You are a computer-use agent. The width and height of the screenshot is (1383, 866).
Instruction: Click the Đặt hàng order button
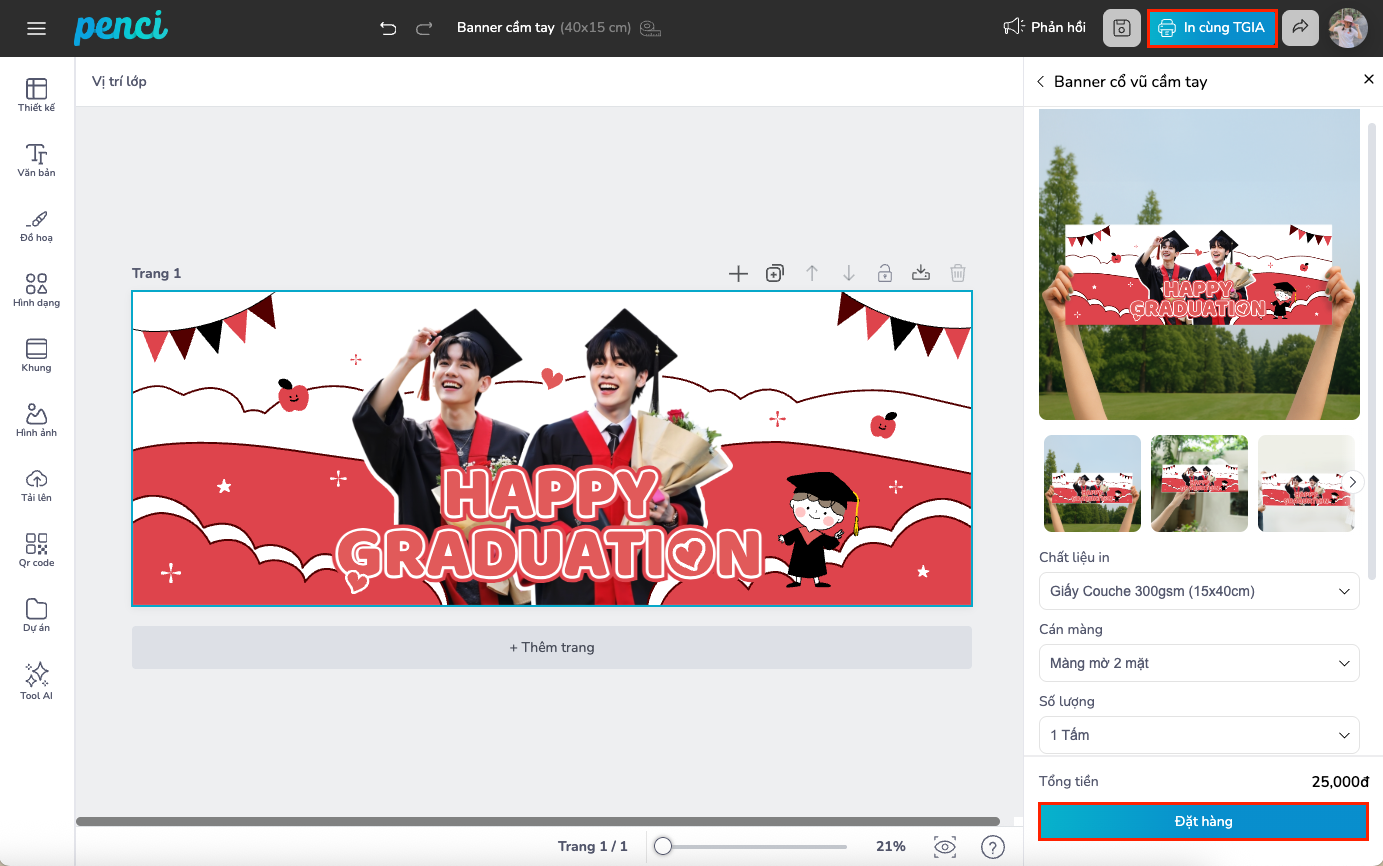click(1203, 821)
